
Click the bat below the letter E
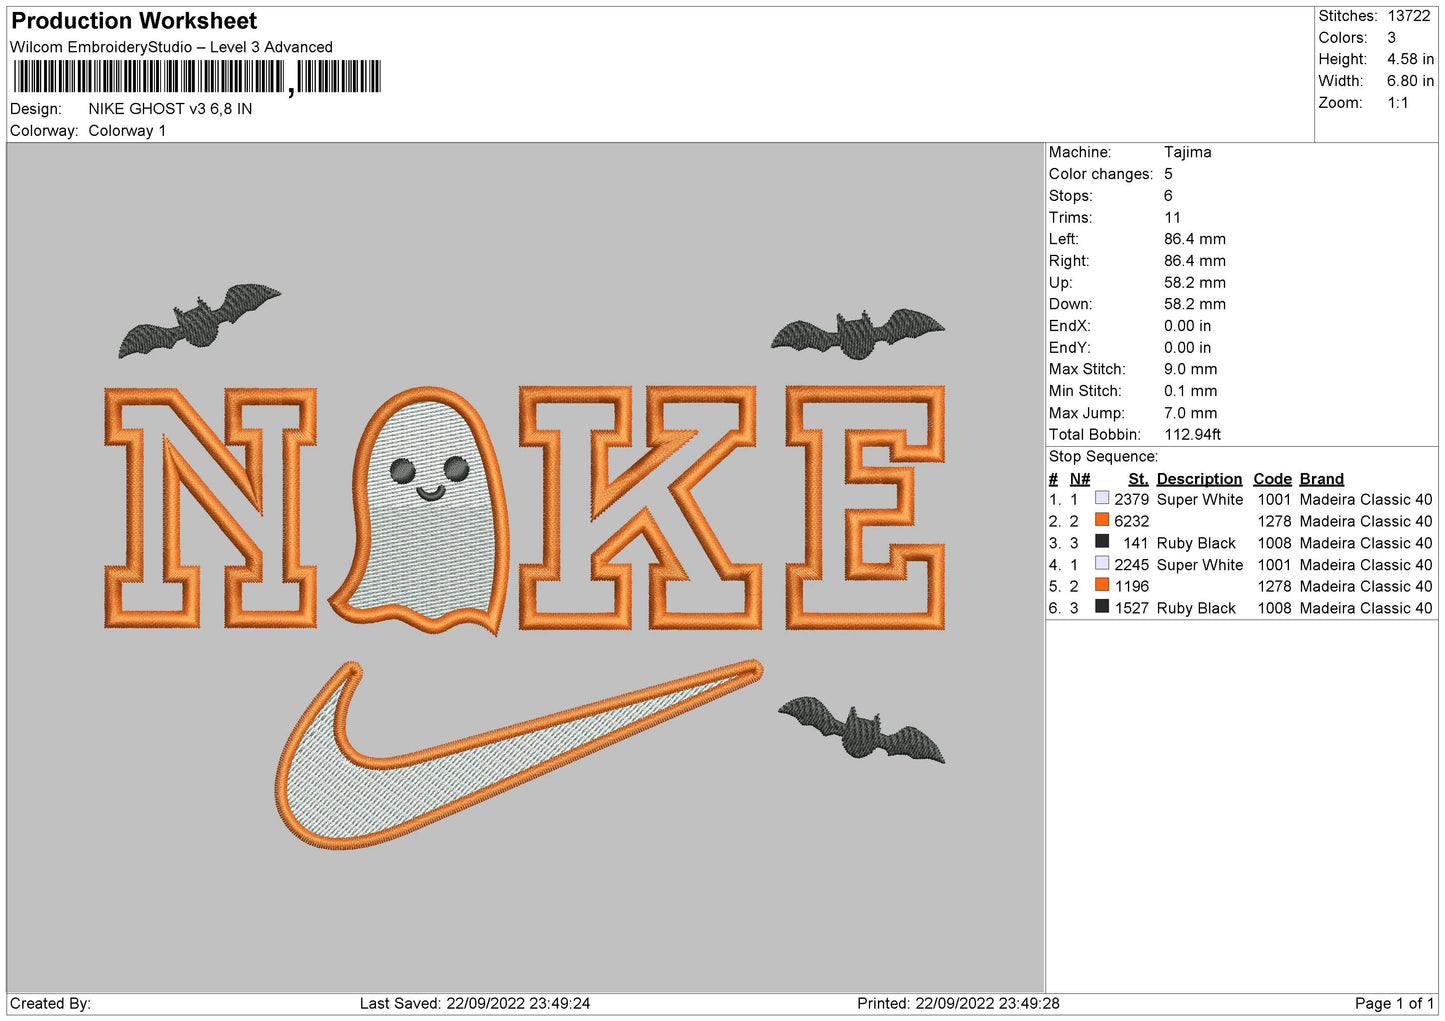click(861, 729)
